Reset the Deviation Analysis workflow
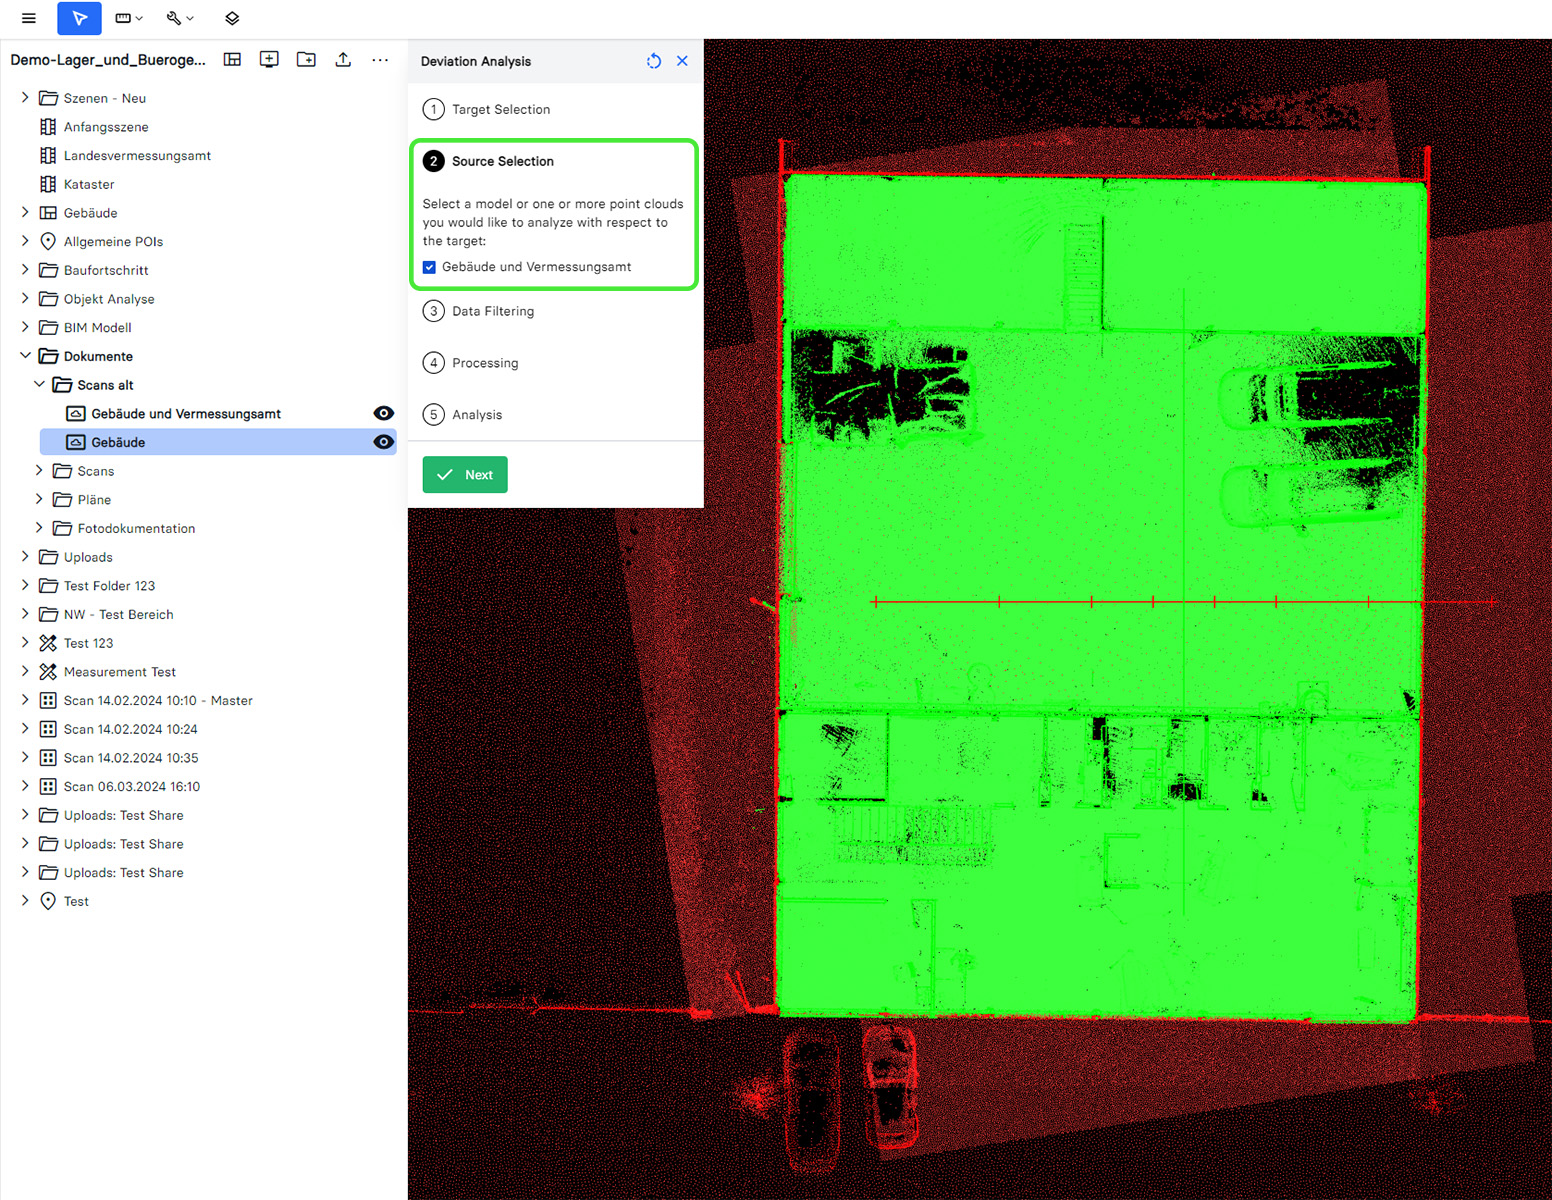1552x1200 pixels. click(x=654, y=61)
